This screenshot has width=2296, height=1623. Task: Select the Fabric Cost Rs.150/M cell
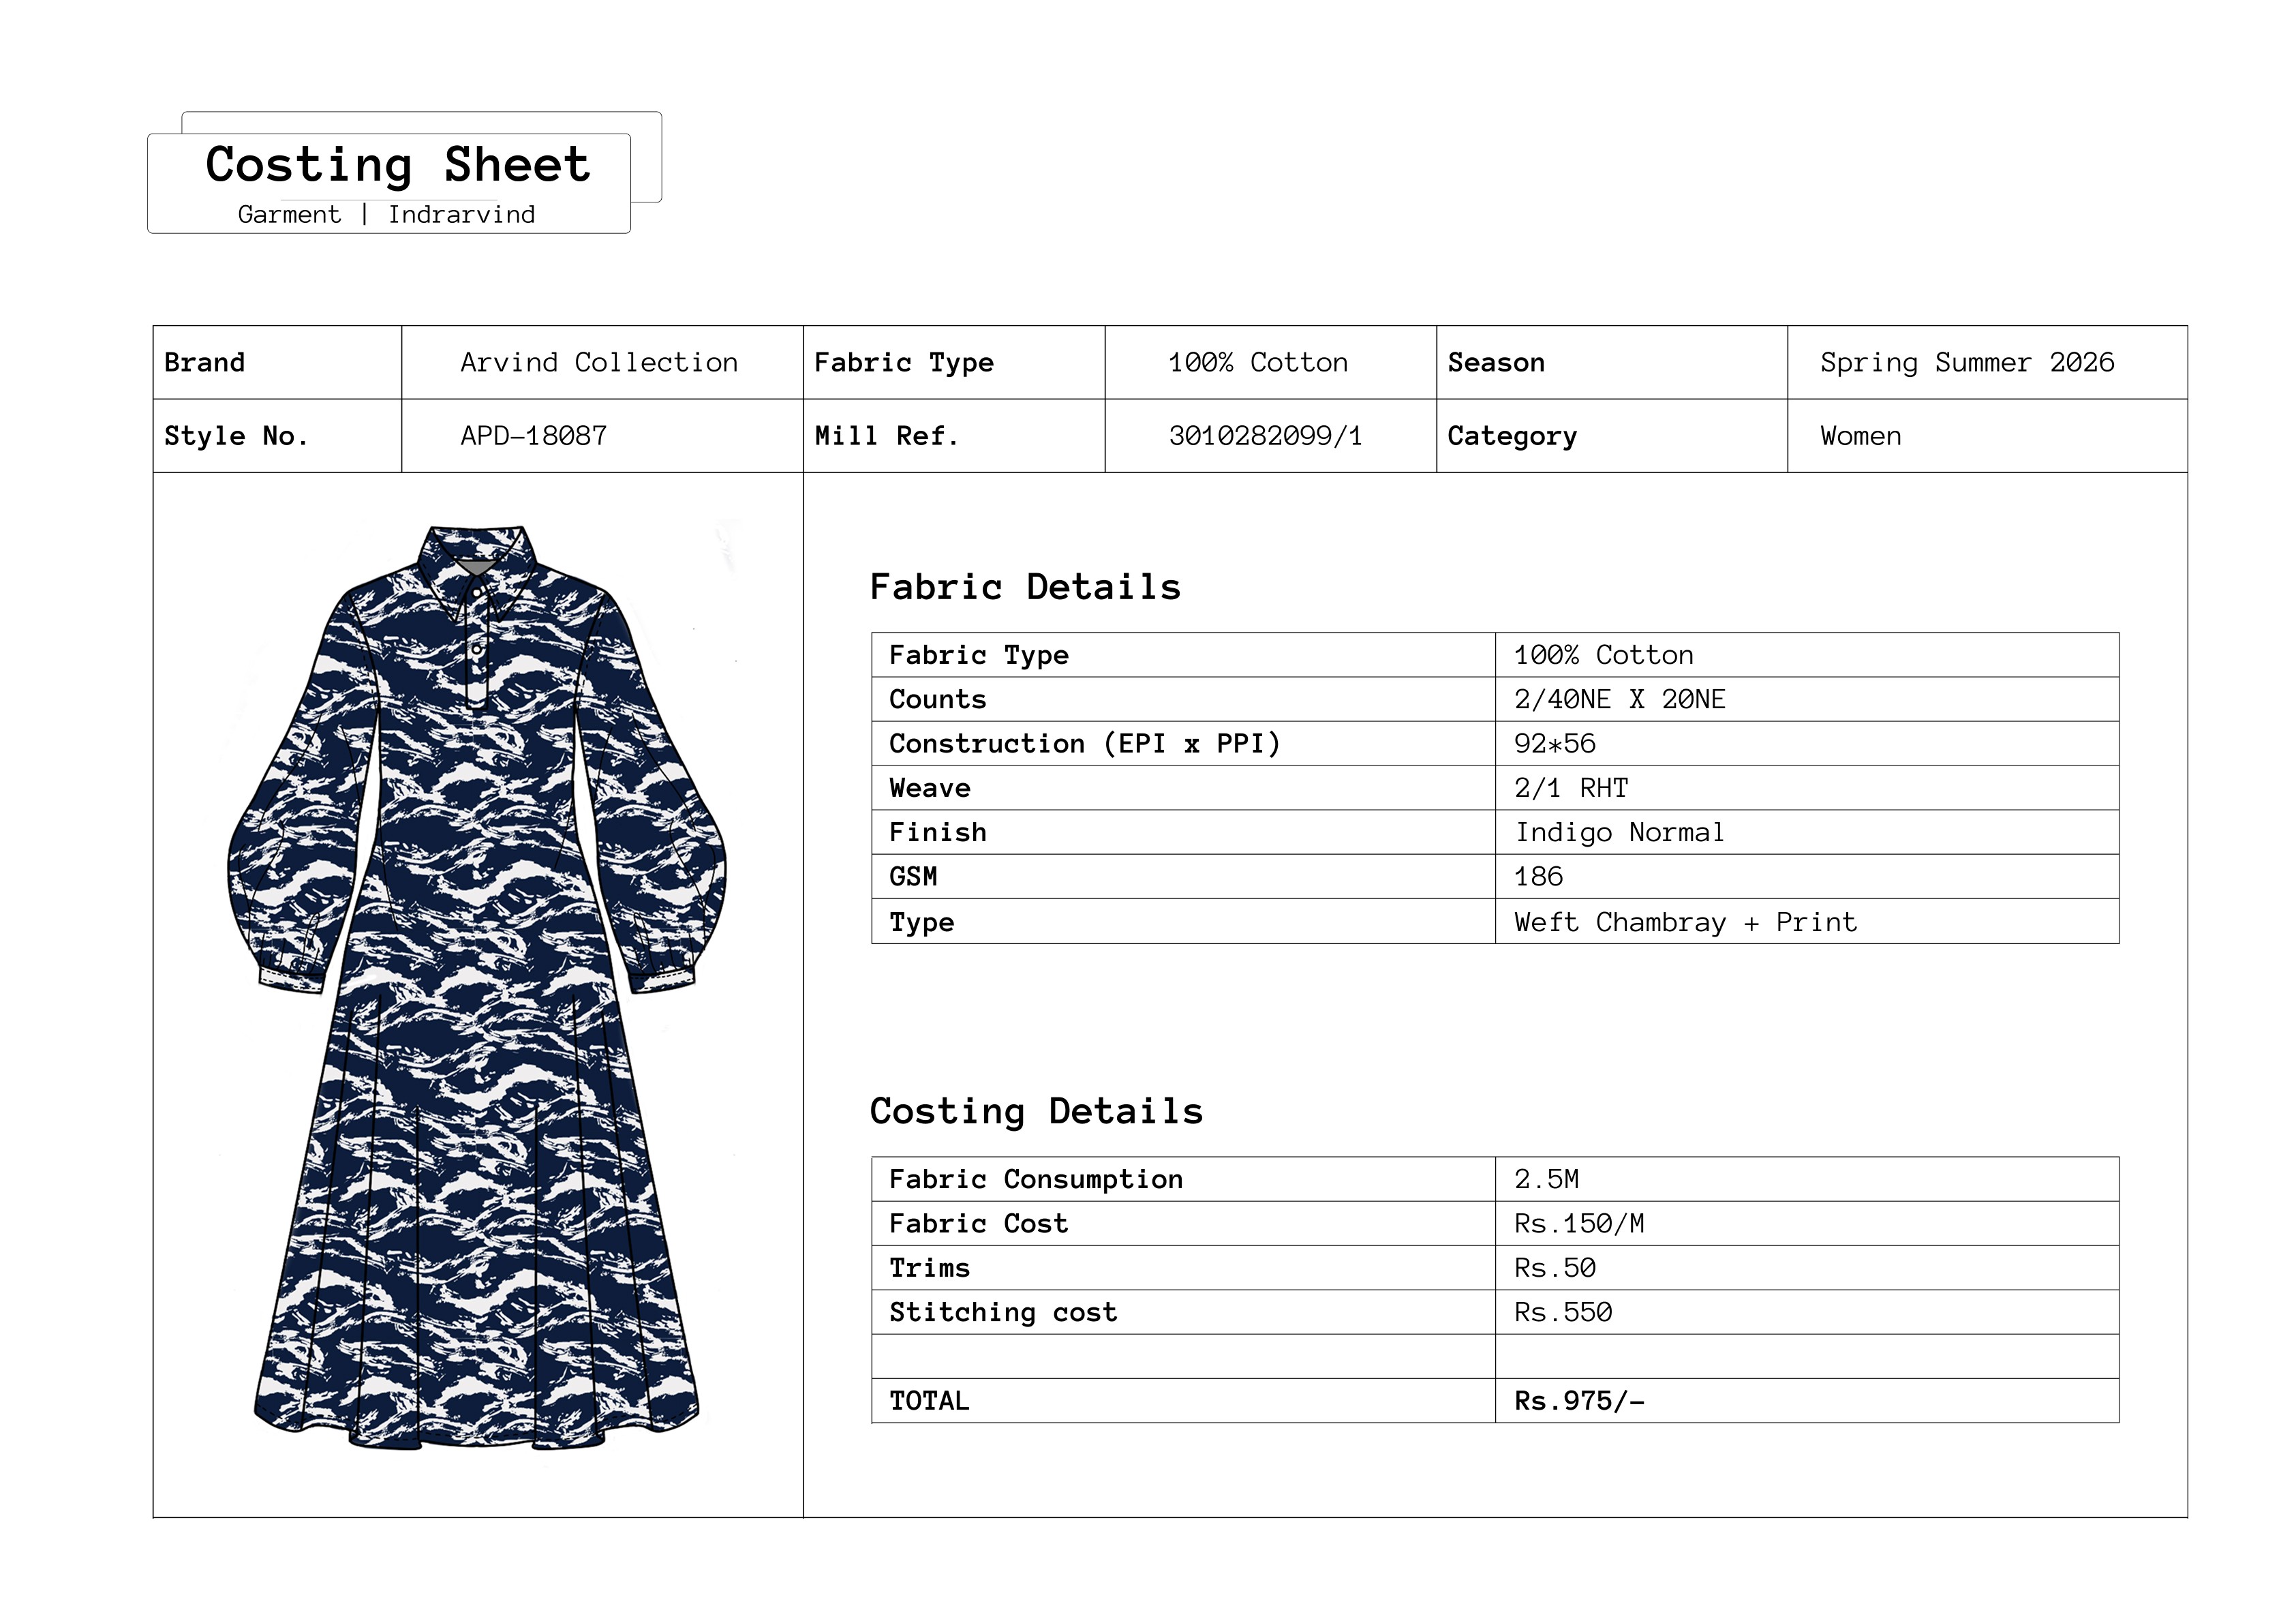[x=1579, y=1224]
